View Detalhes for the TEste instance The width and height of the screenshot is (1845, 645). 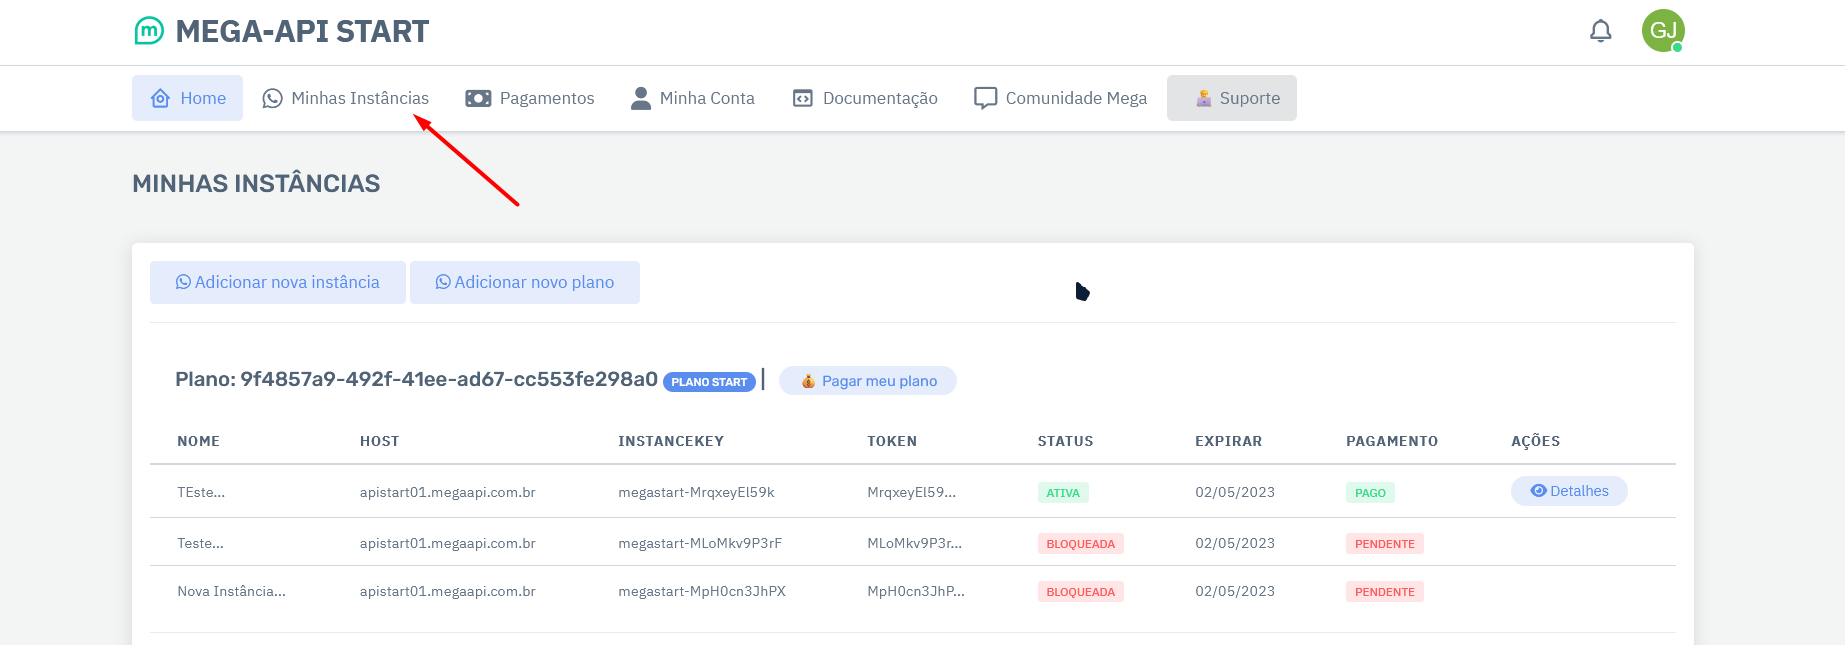pos(1569,491)
